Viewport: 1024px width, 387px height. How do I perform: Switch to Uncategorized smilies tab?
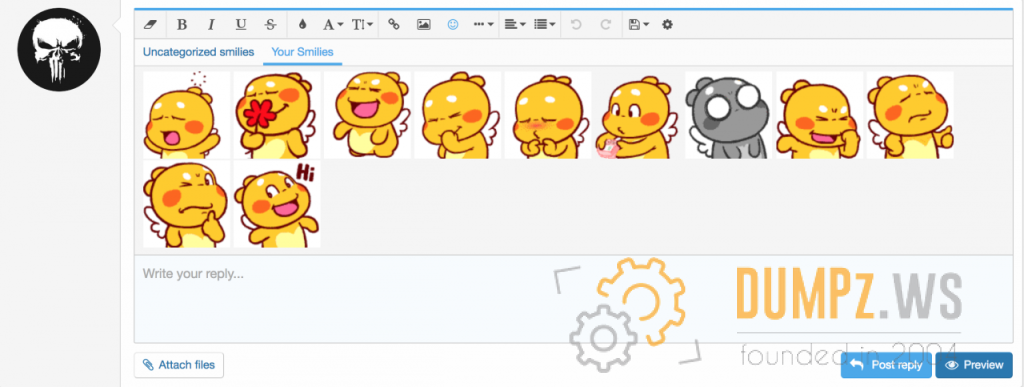[199, 52]
